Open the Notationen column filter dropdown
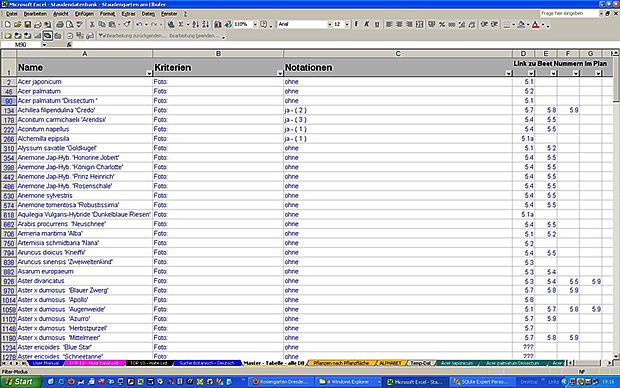The height and width of the screenshot is (388, 620). pyautogui.click(x=508, y=73)
